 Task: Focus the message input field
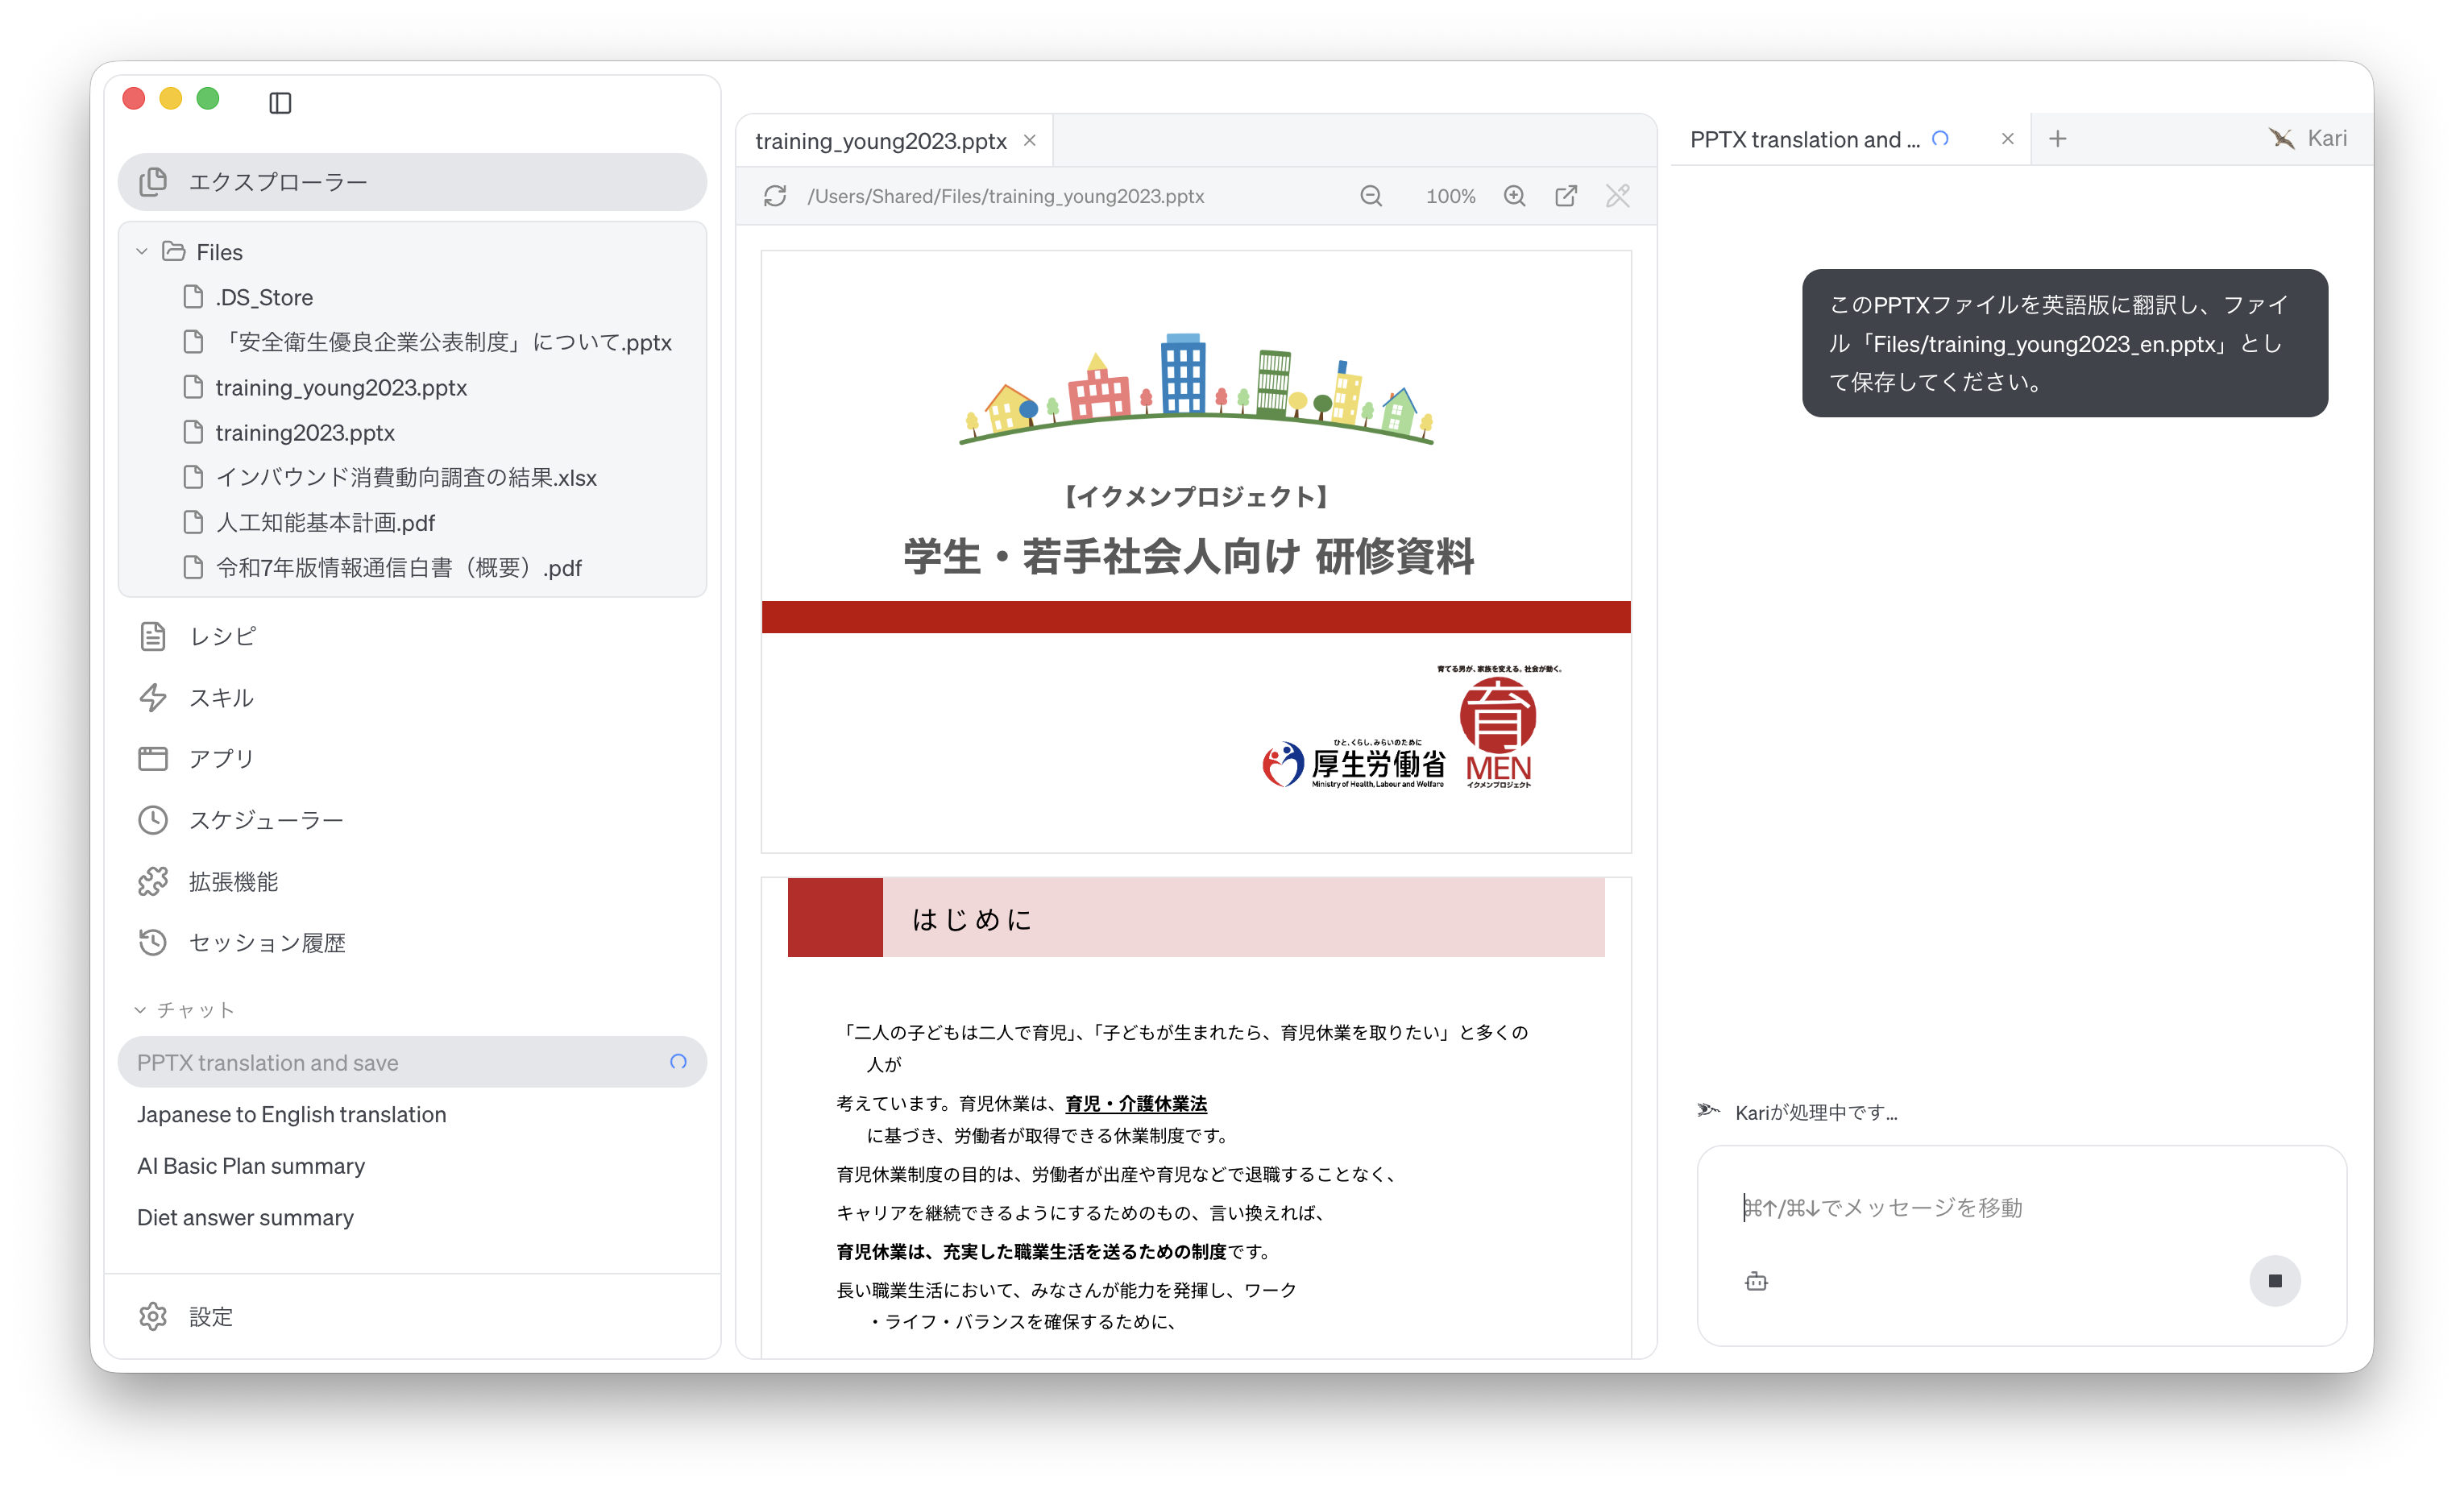coord(2021,1208)
